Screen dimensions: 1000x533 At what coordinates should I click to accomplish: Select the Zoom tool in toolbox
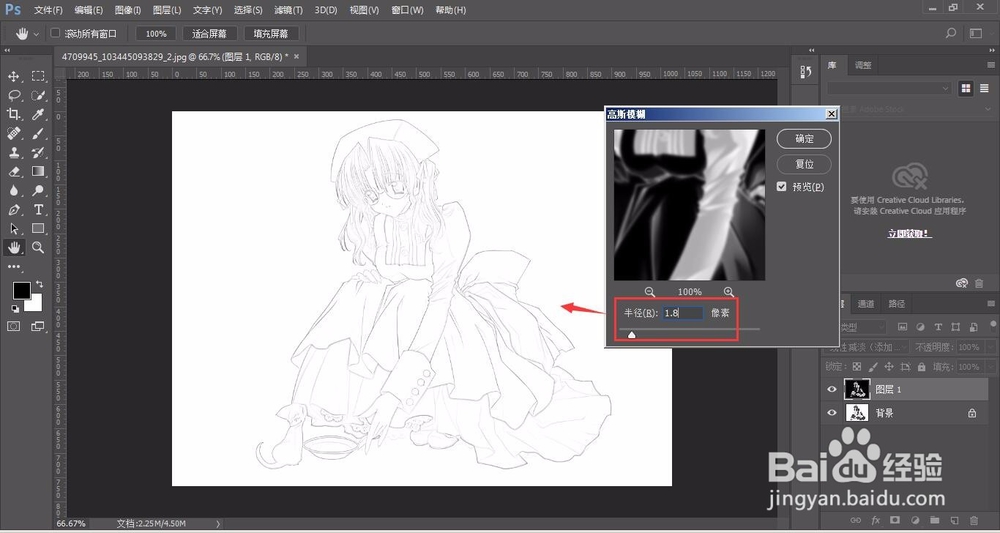38,247
